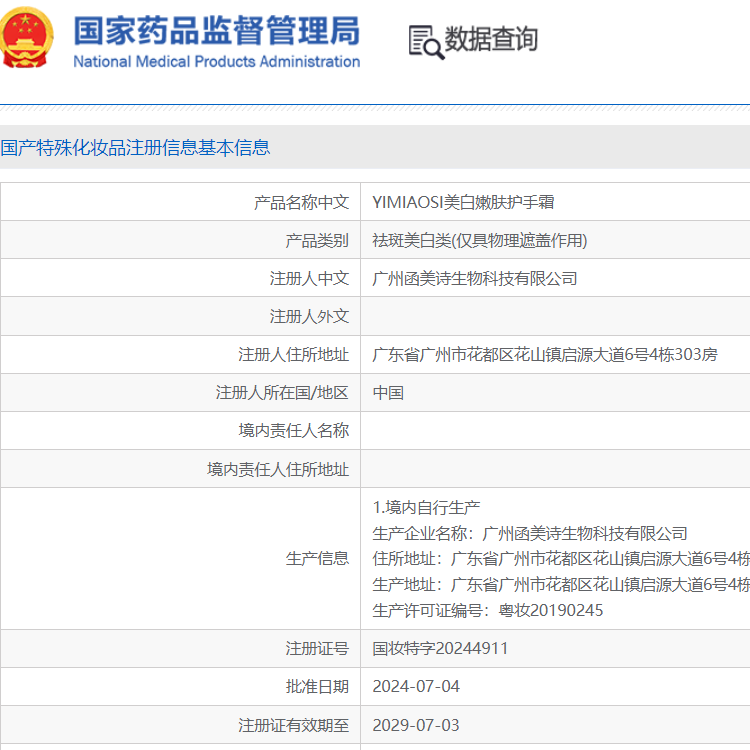Image resolution: width=750 pixels, height=750 pixels.
Task: Click the 注册证号 label
Action: tap(317, 649)
